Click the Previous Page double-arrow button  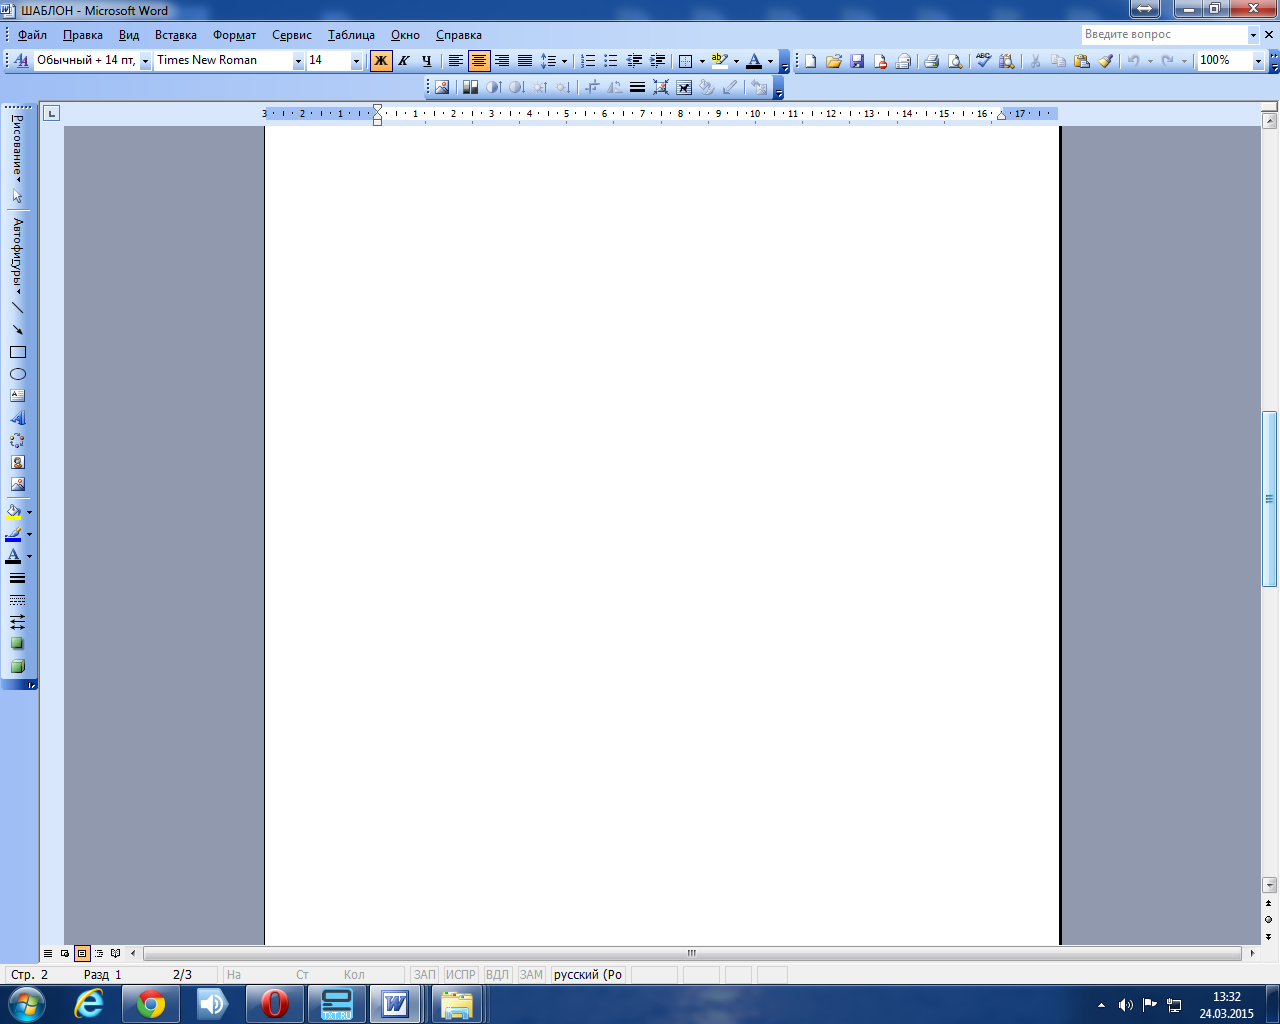pyautogui.click(x=1269, y=903)
